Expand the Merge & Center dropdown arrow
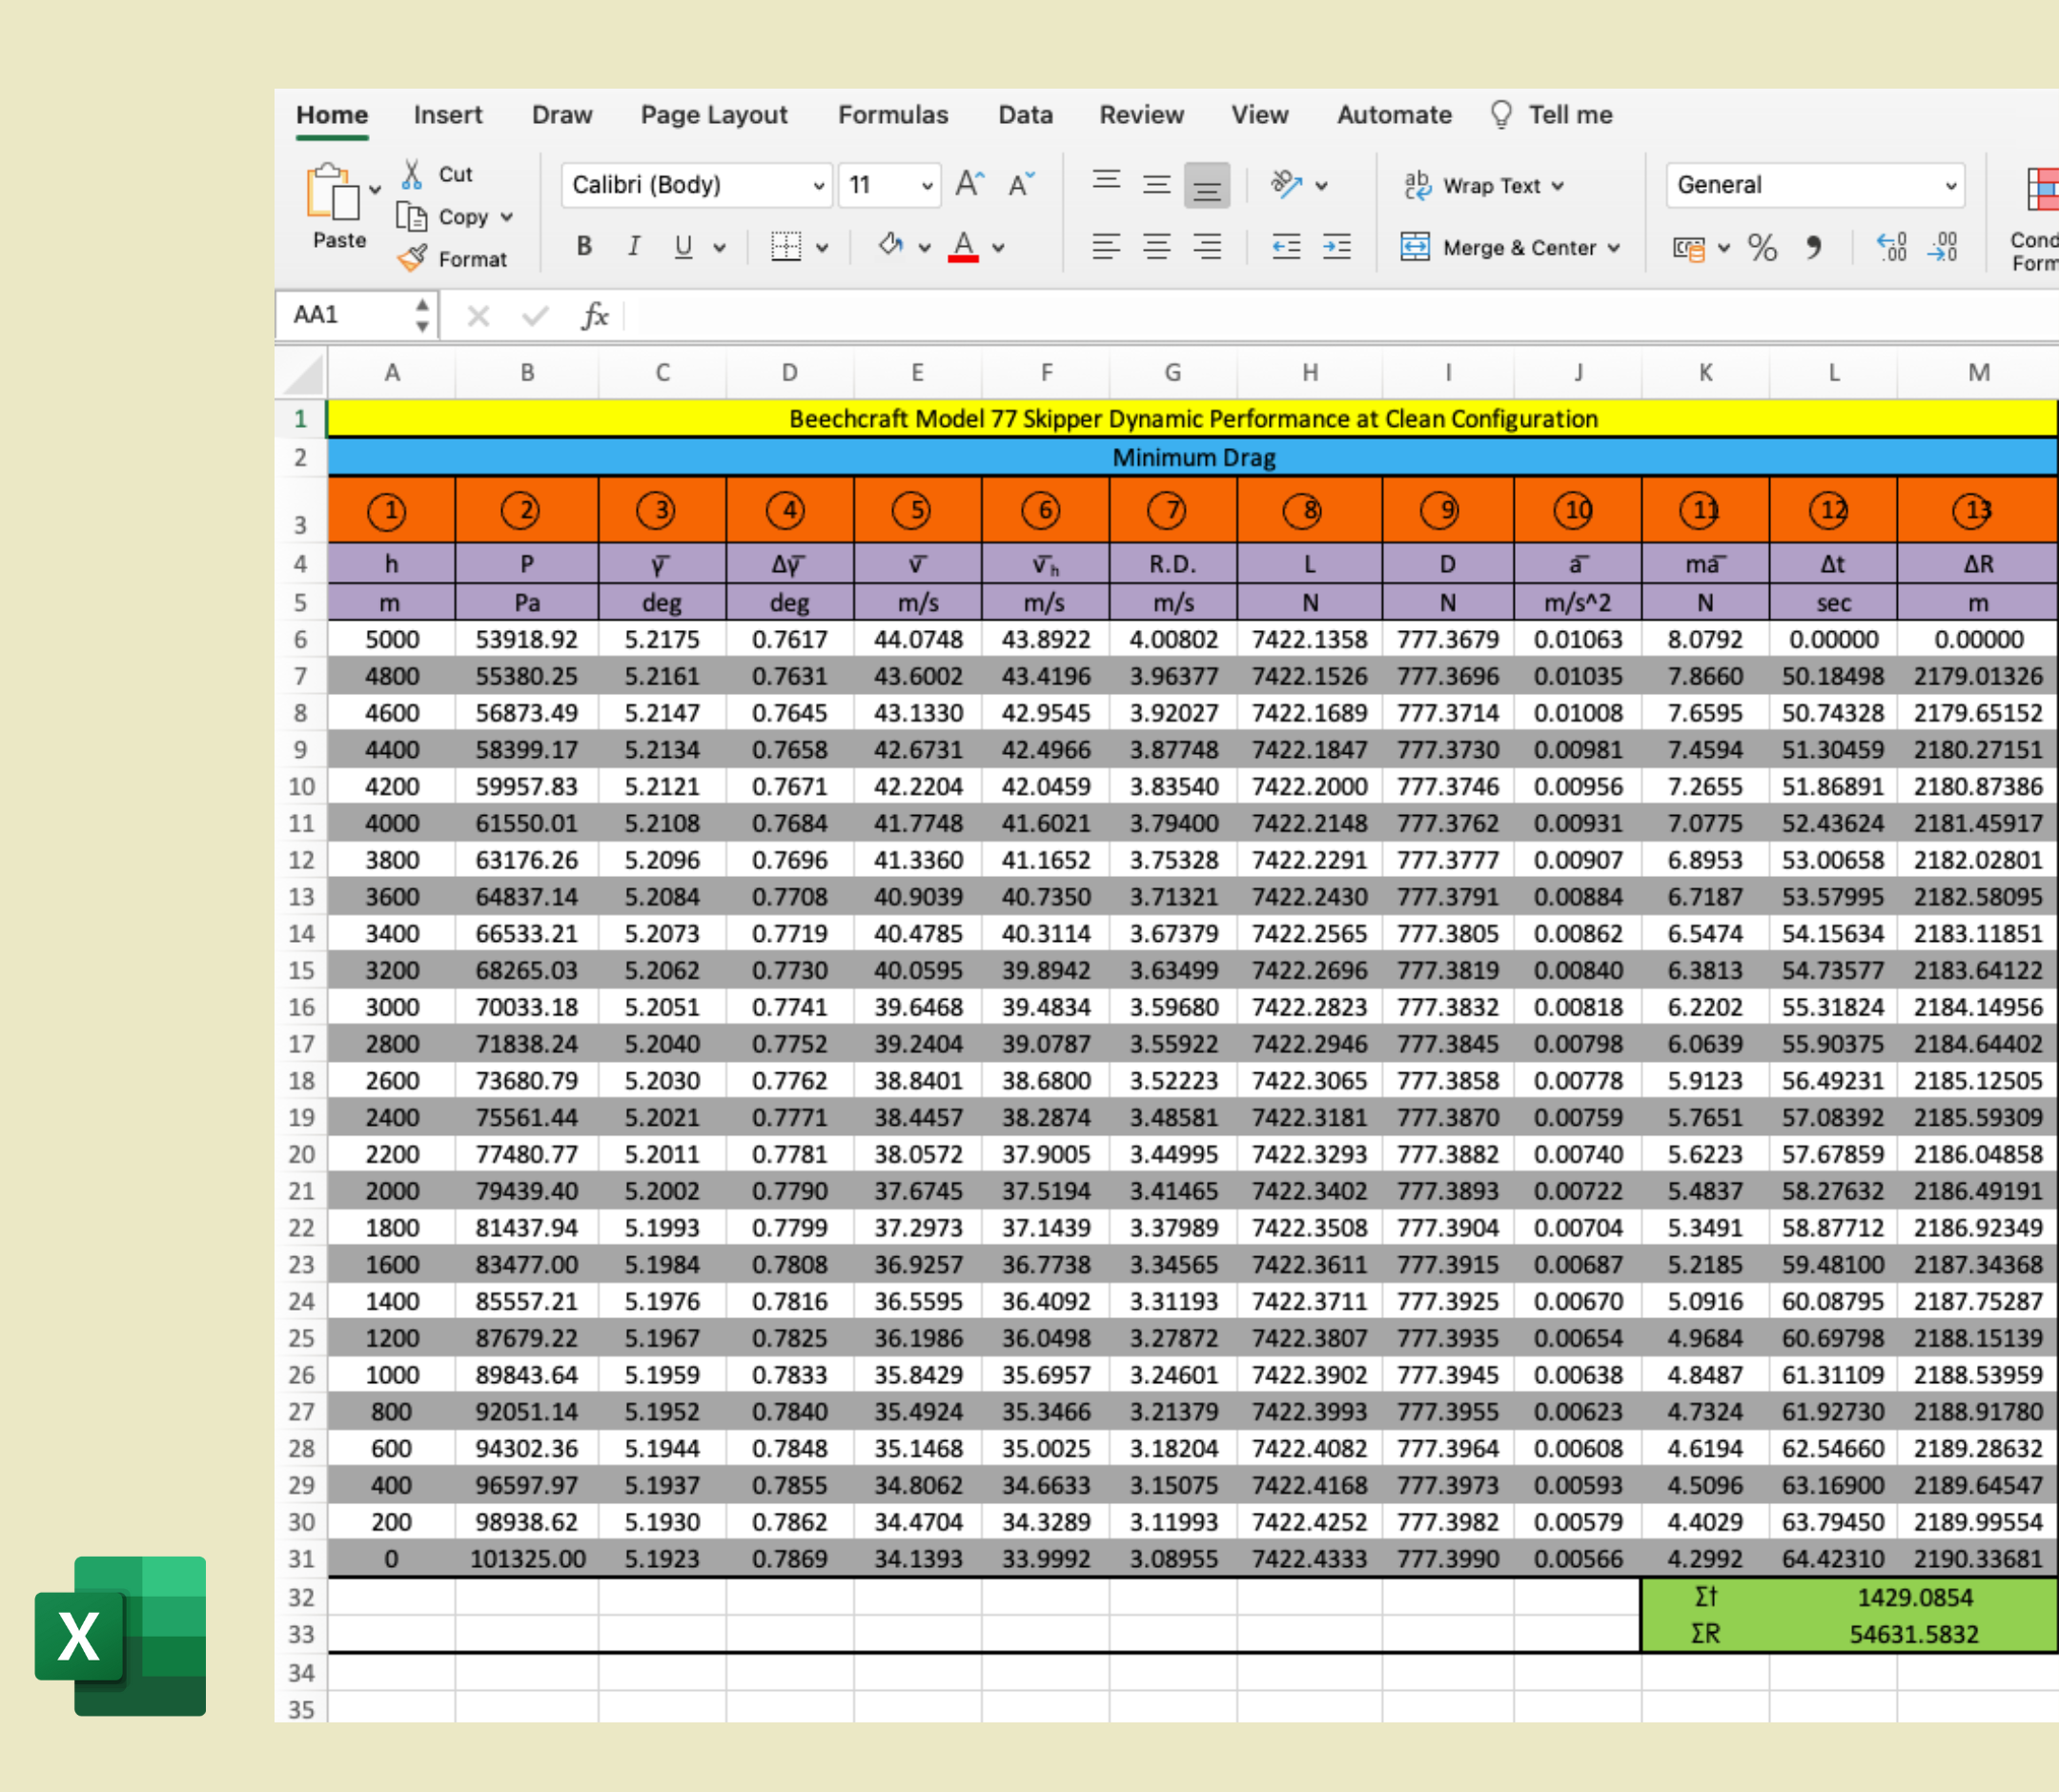Image resolution: width=2059 pixels, height=1792 pixels. [1614, 248]
